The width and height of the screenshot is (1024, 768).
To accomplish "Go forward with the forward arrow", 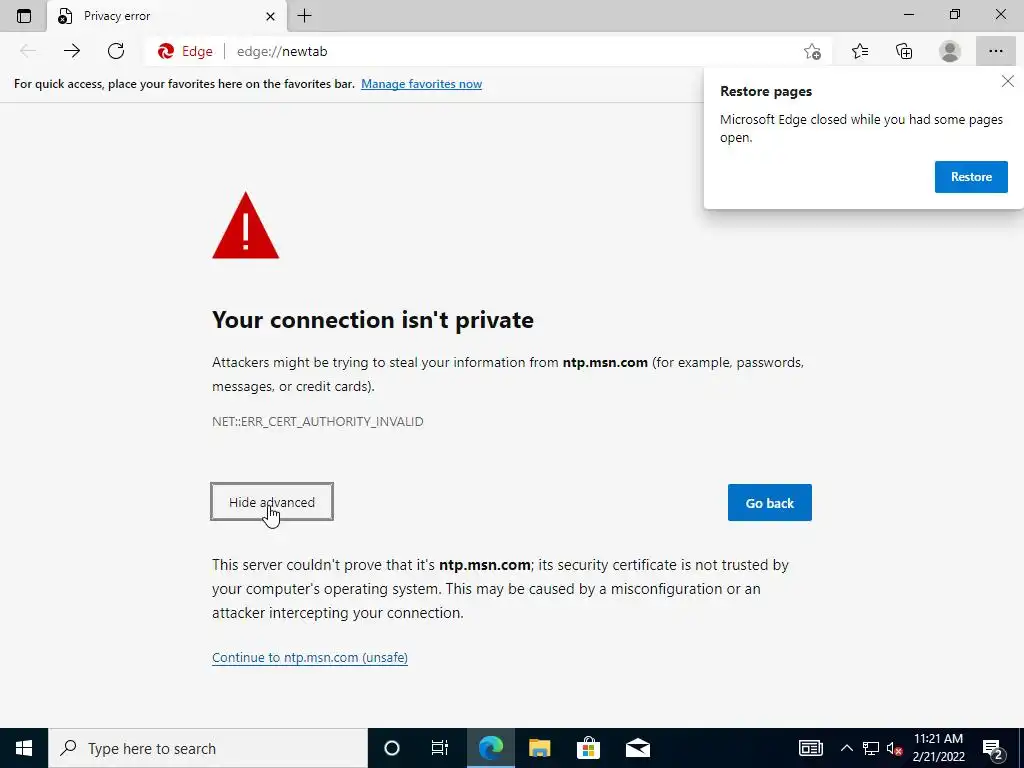I will click(72, 51).
